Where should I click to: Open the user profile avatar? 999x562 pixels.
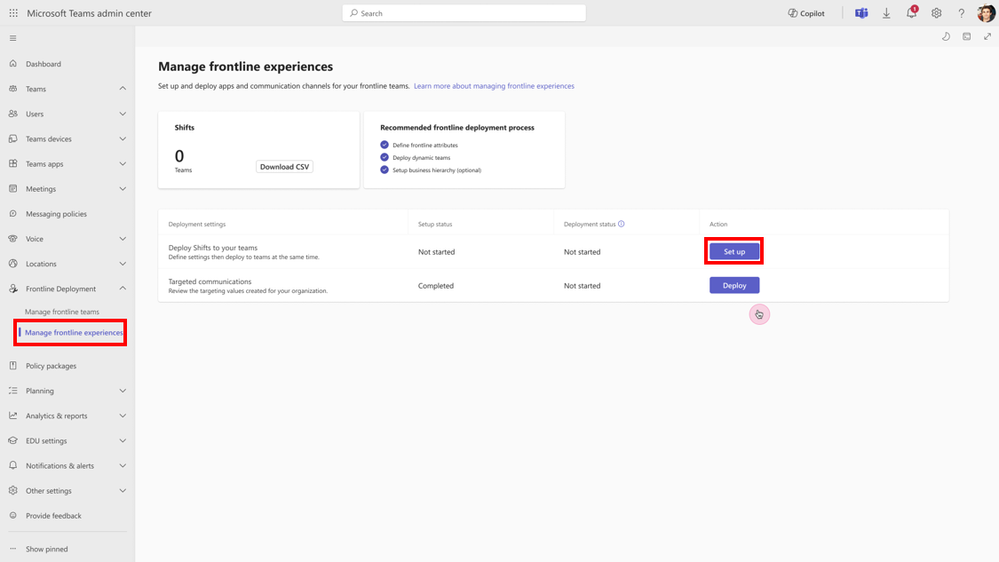(986, 13)
